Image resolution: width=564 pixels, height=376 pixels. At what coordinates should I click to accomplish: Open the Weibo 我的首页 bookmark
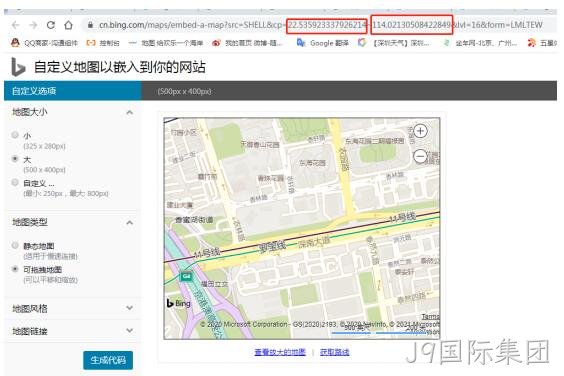tap(247, 43)
